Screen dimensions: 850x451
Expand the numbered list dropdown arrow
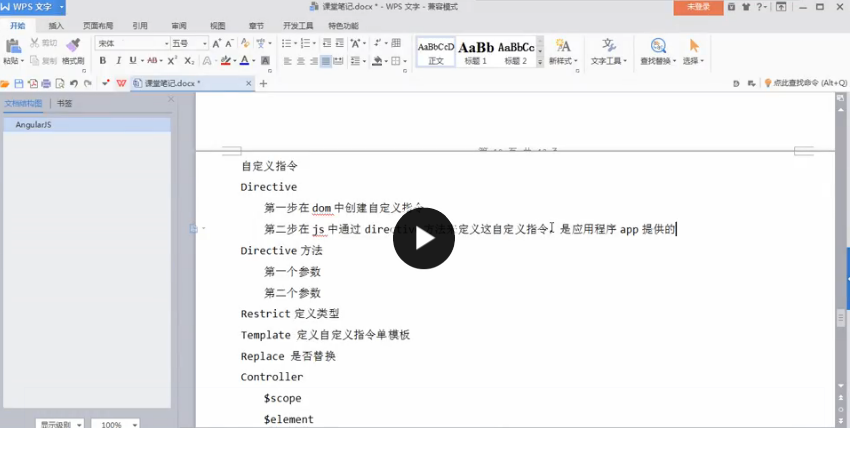(314, 43)
